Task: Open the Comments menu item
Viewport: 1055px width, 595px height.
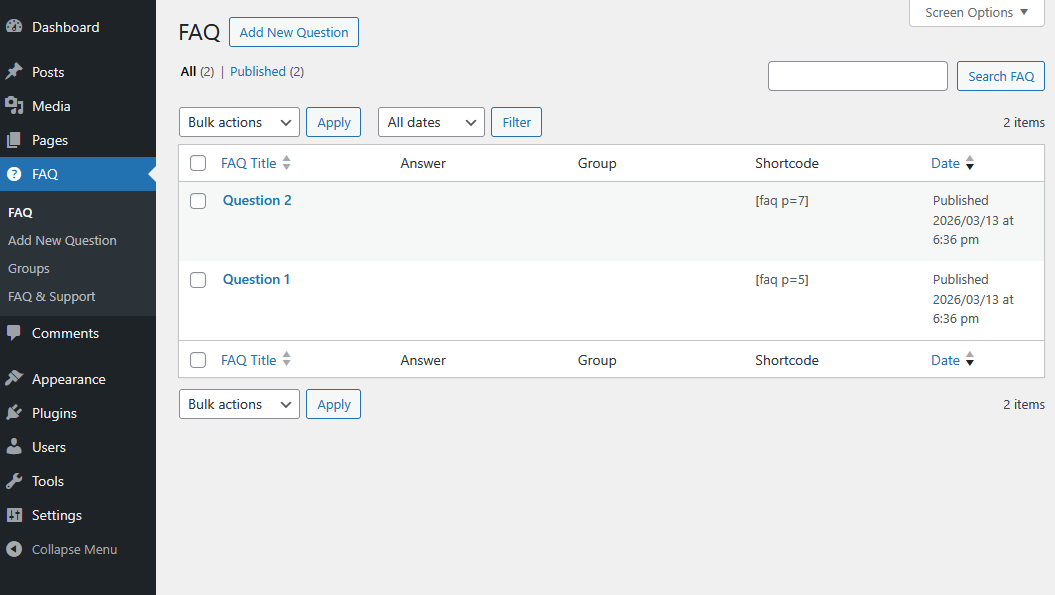Action: [78, 333]
